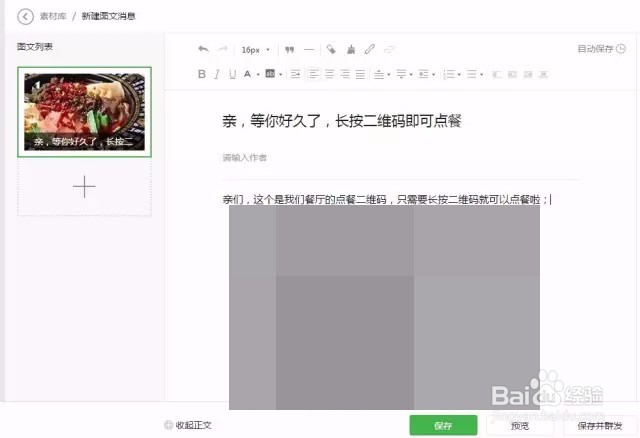640x438 pixels.
Task: Apply text background color highlight
Action: coord(270,73)
